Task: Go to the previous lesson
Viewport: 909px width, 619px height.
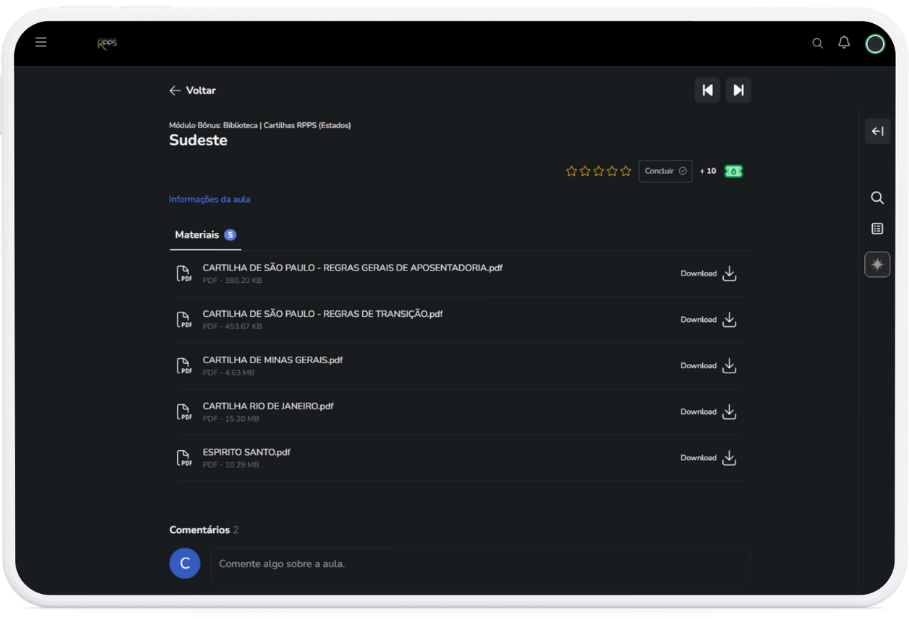Action: click(707, 90)
